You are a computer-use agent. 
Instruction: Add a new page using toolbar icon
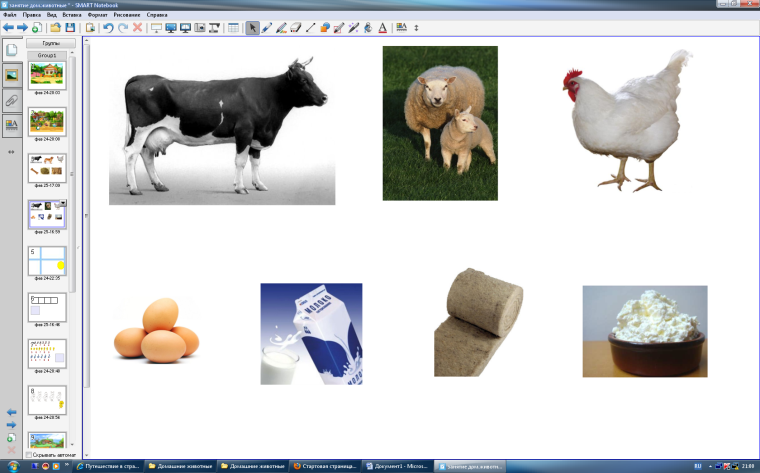click(37, 28)
